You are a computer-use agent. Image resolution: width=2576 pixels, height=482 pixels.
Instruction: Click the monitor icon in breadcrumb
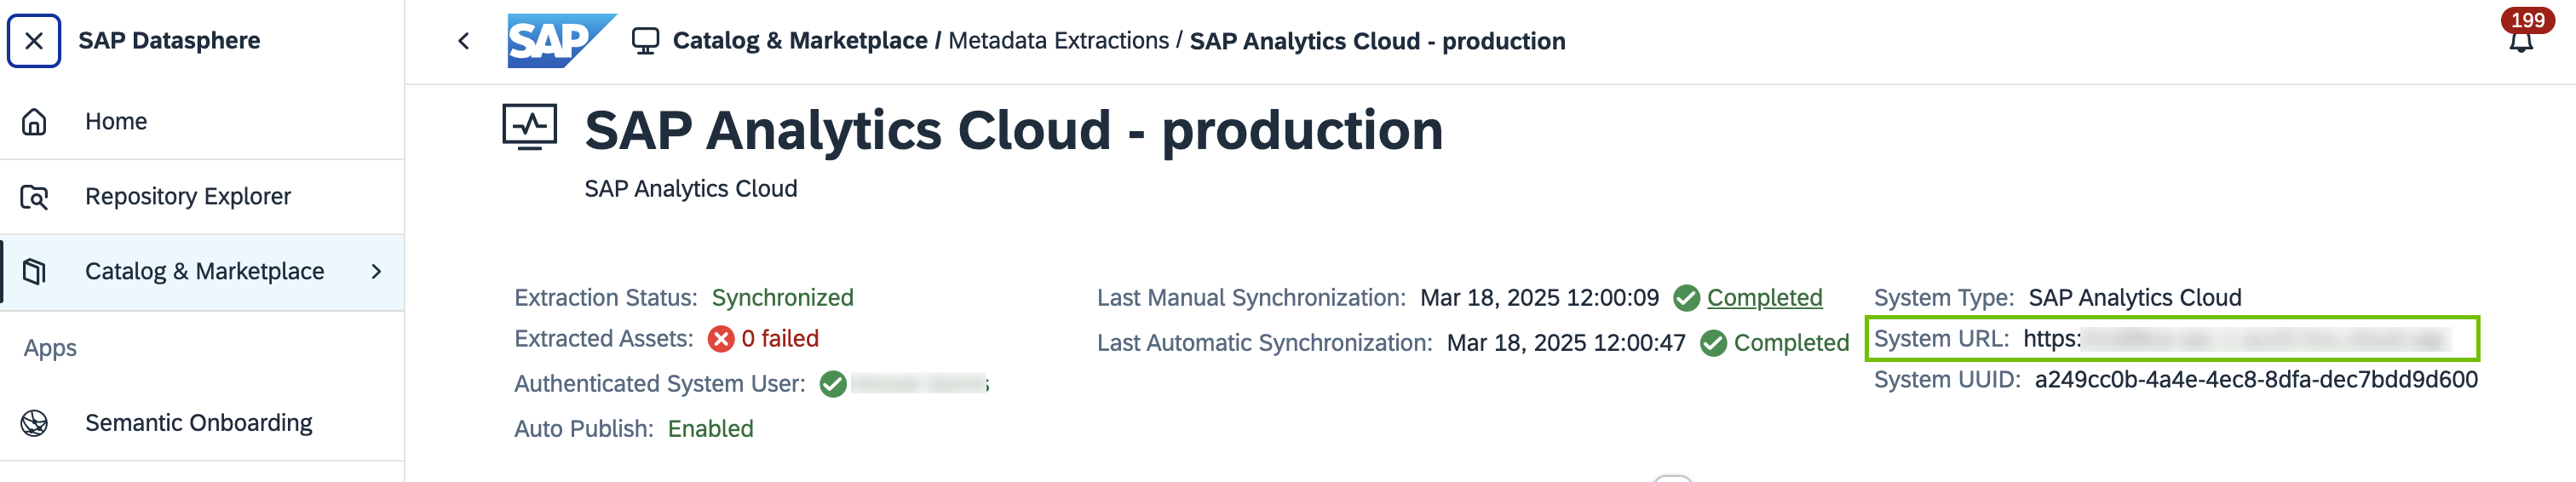pos(645,41)
